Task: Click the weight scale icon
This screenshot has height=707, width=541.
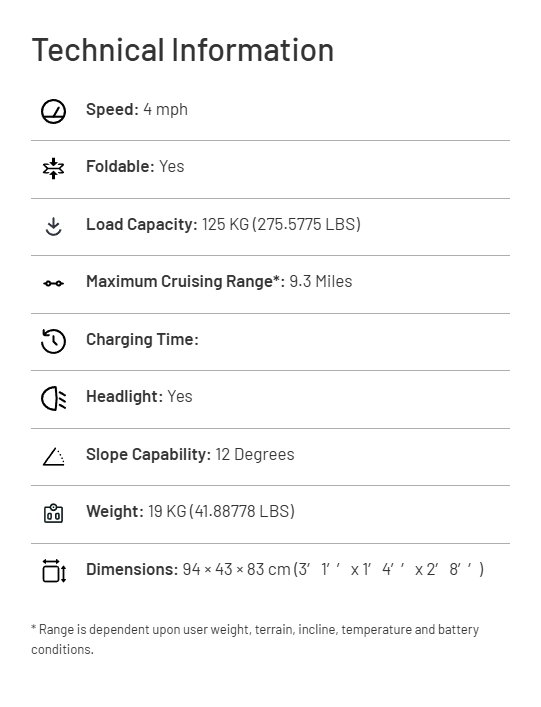Action: point(53,514)
